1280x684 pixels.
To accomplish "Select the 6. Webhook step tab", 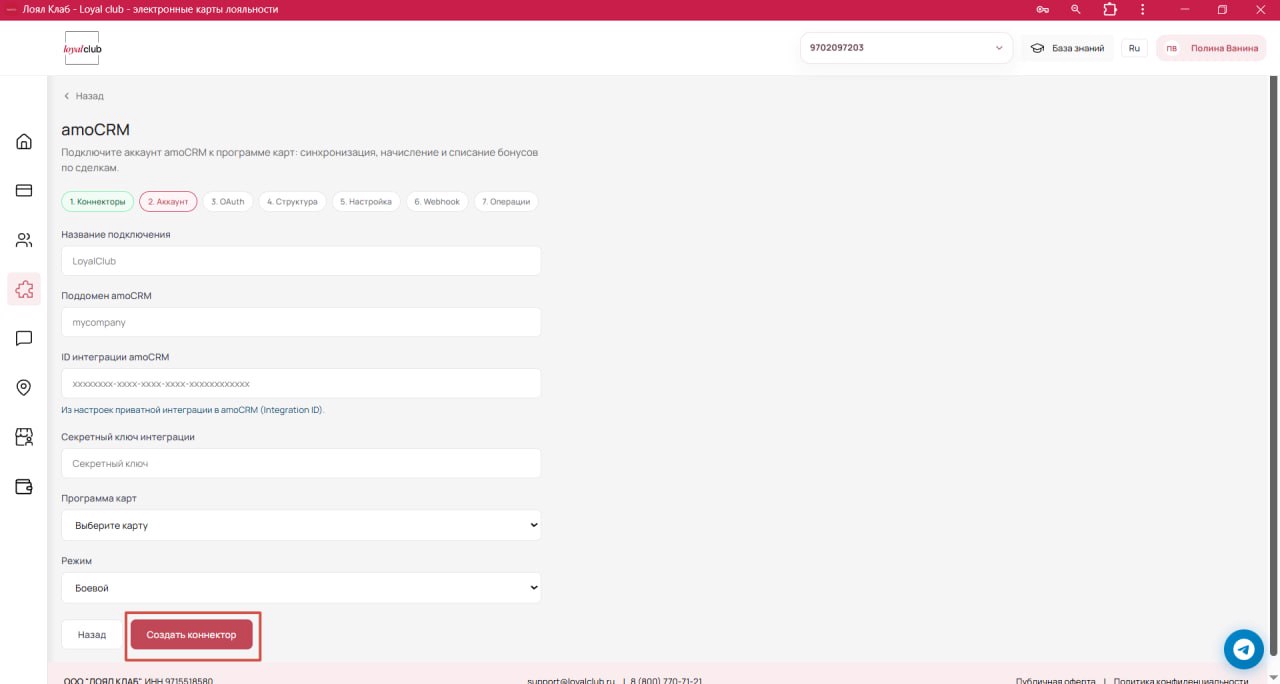I will coord(437,202).
